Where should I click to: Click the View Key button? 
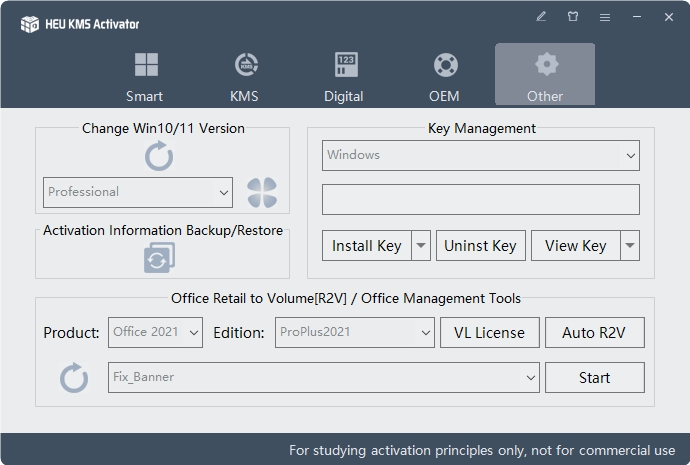coord(576,245)
